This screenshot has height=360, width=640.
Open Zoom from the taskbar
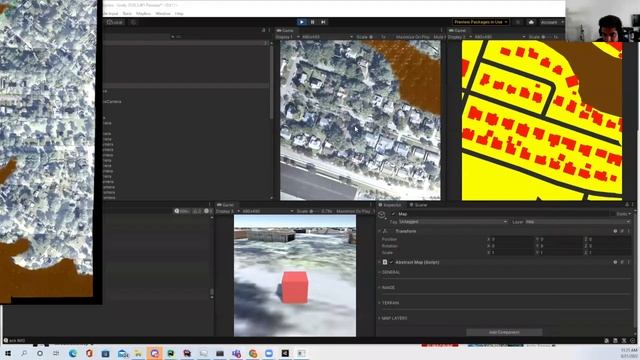coord(269,353)
